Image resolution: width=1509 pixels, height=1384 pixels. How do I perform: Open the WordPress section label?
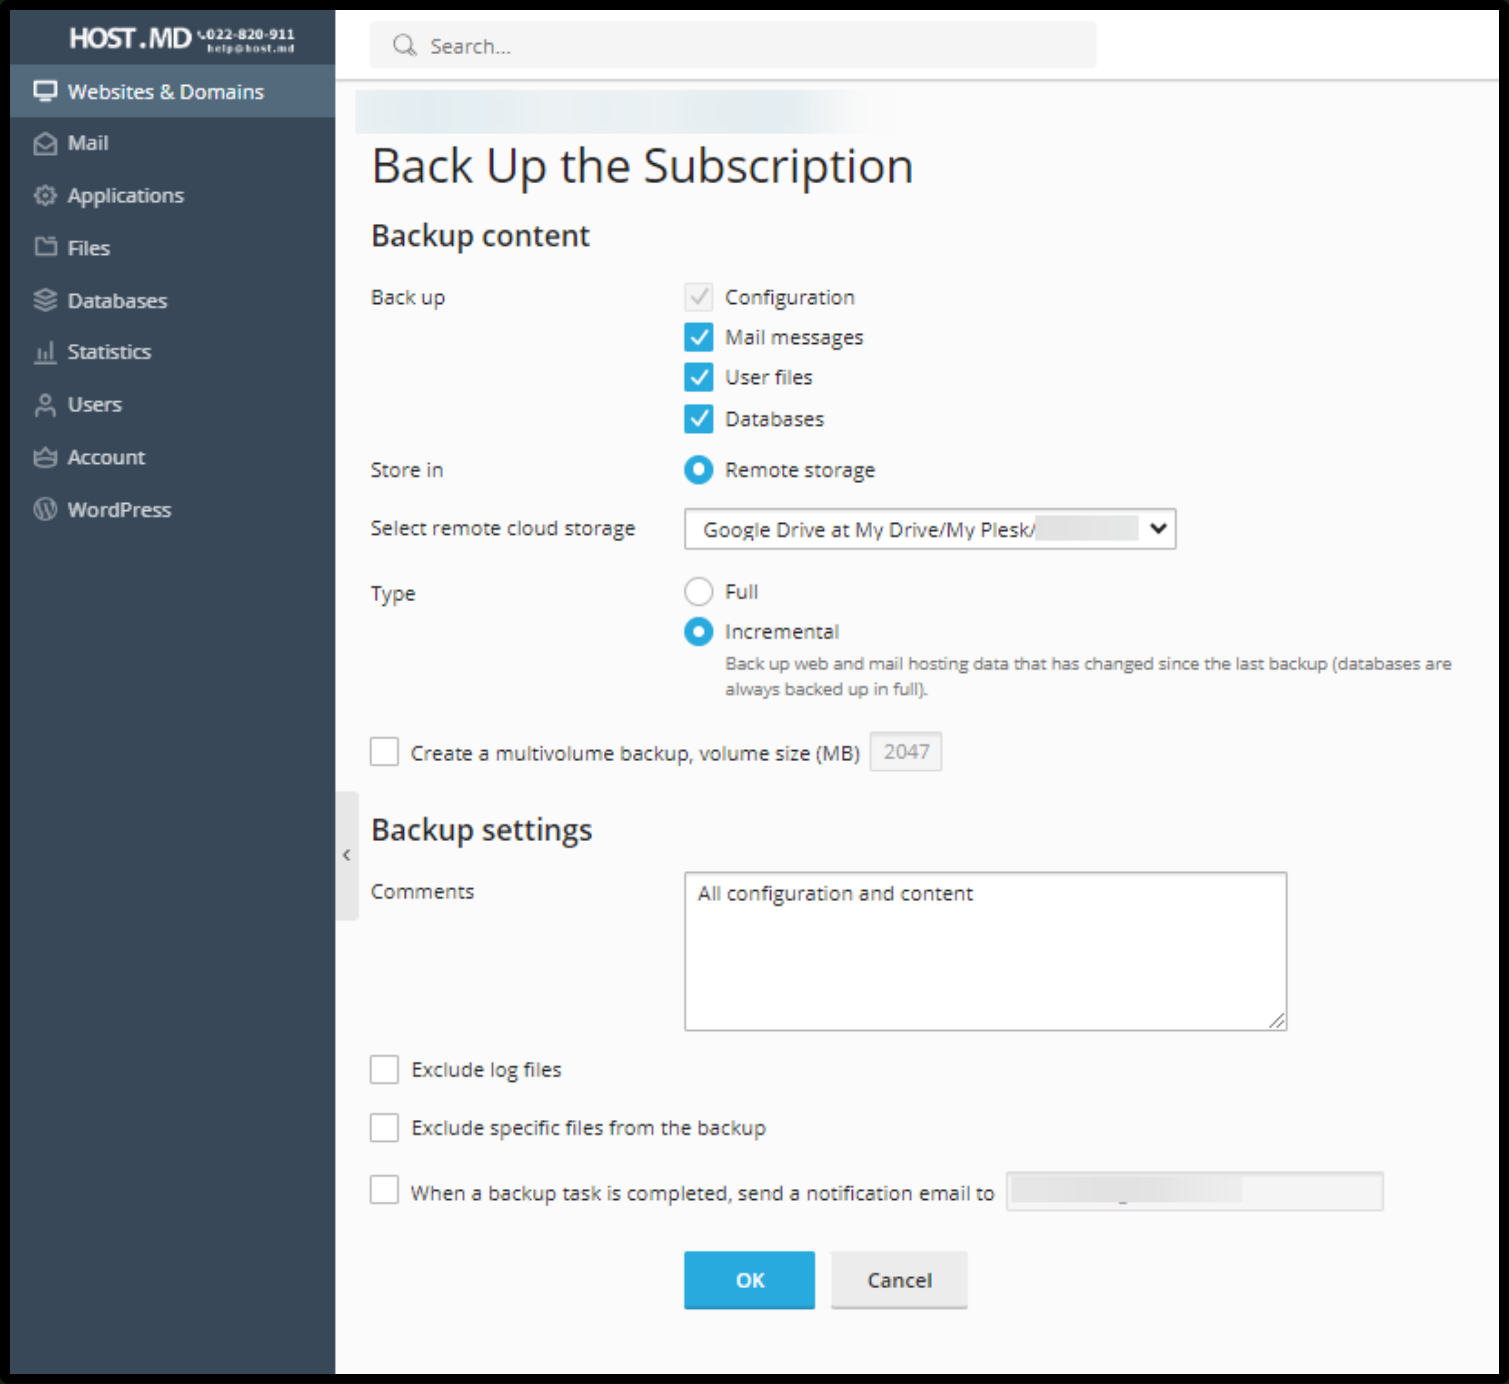click(119, 509)
